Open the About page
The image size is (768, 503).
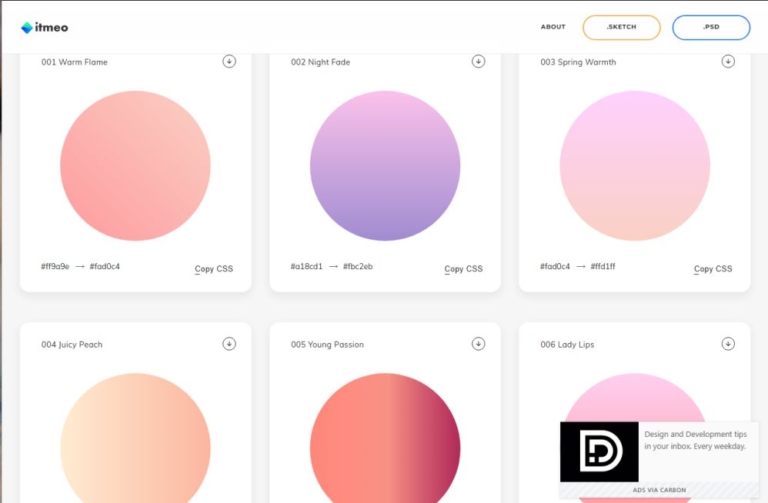(553, 27)
